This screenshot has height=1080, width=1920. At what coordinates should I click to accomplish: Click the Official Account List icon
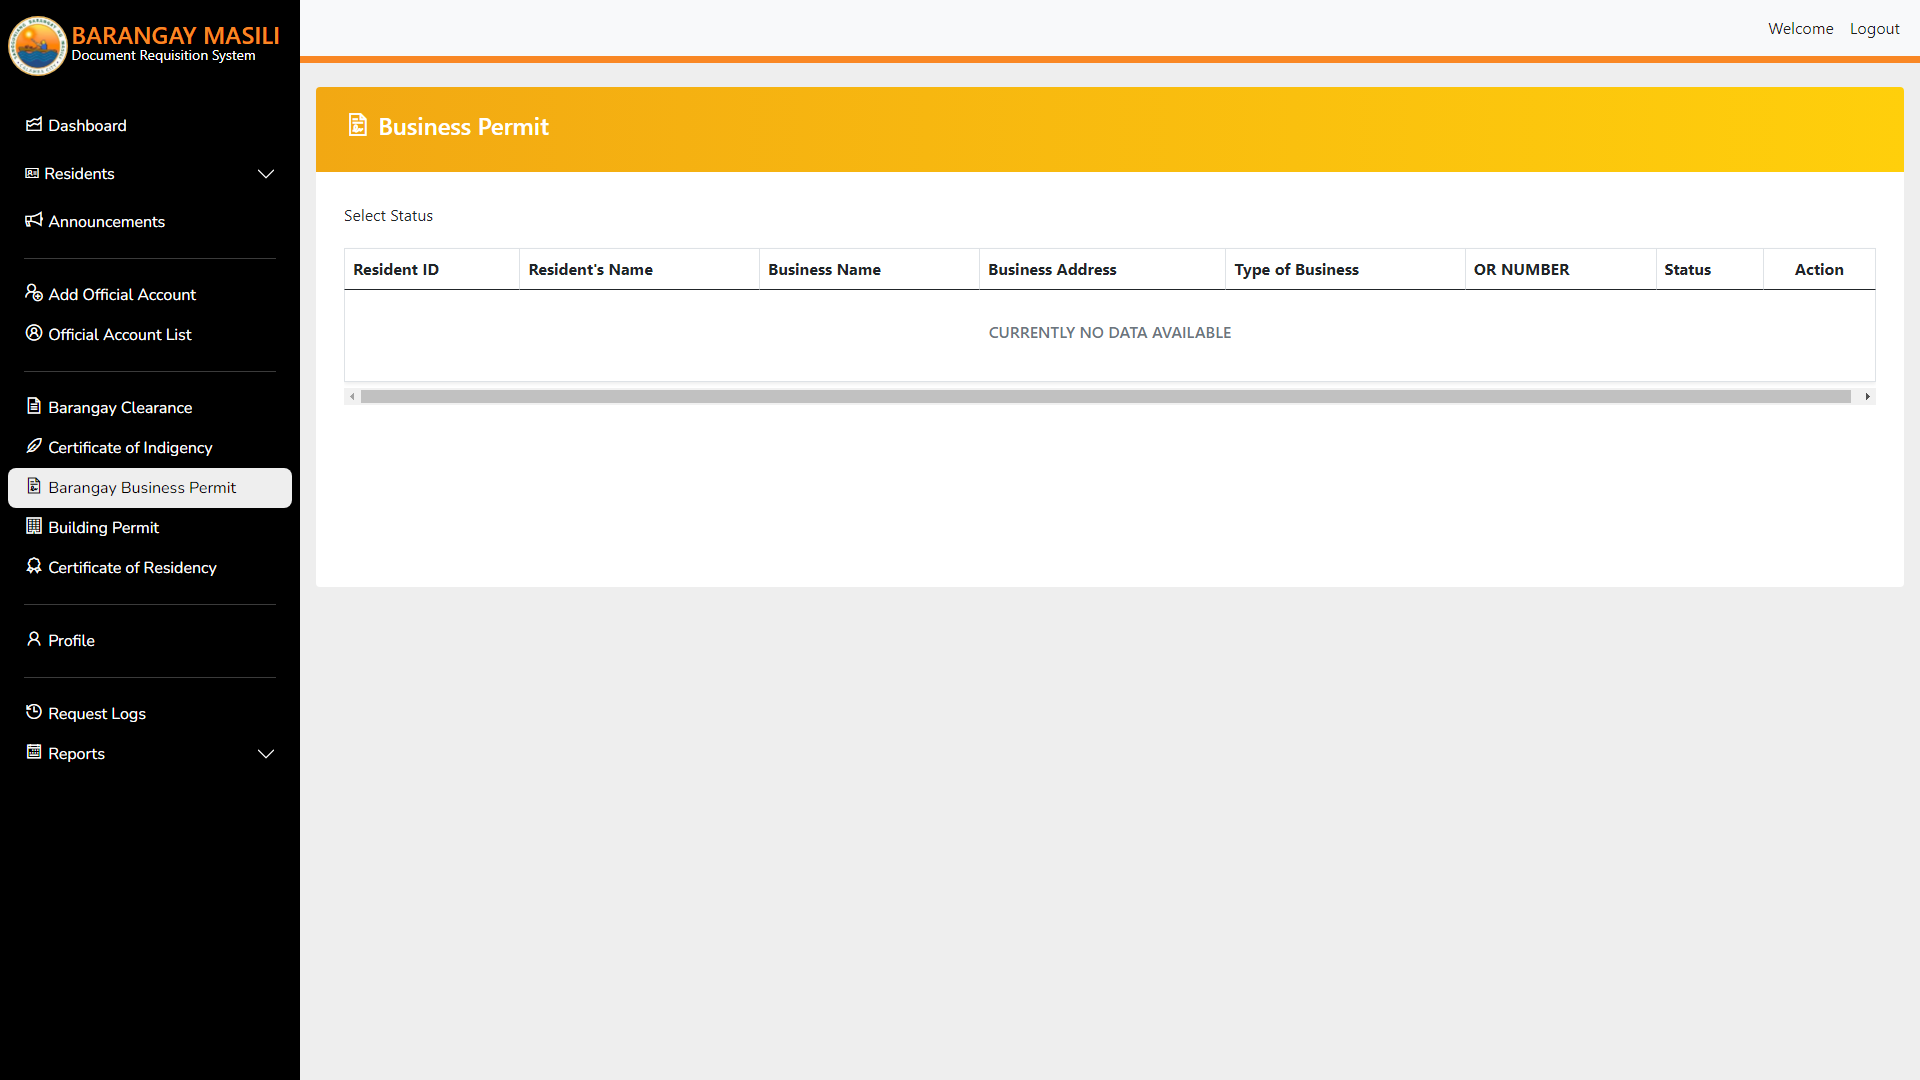coord(34,334)
